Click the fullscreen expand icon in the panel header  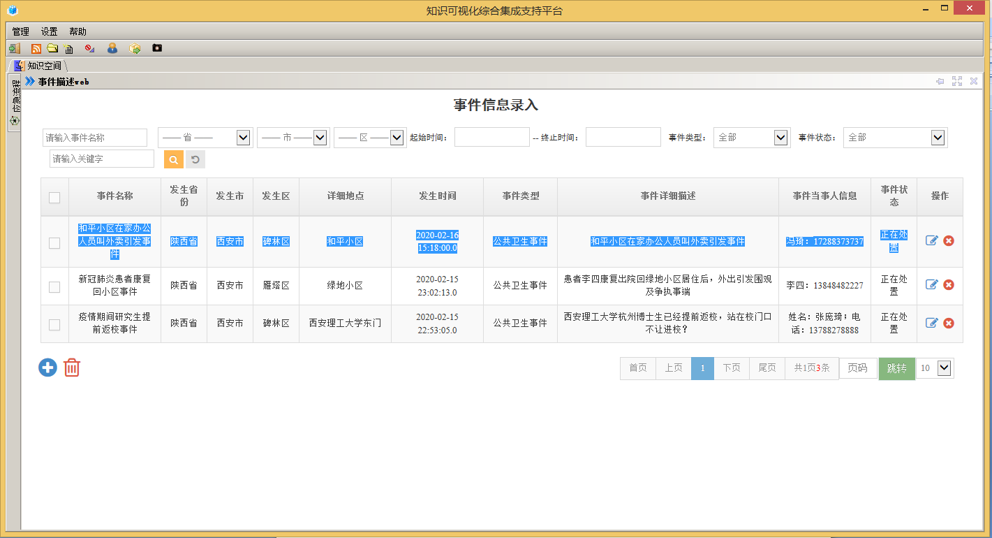tap(957, 81)
